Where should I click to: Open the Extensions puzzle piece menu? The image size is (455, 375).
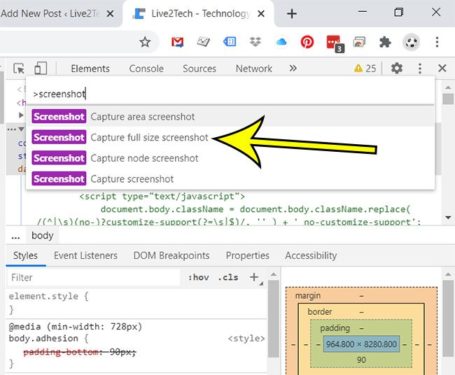385,42
